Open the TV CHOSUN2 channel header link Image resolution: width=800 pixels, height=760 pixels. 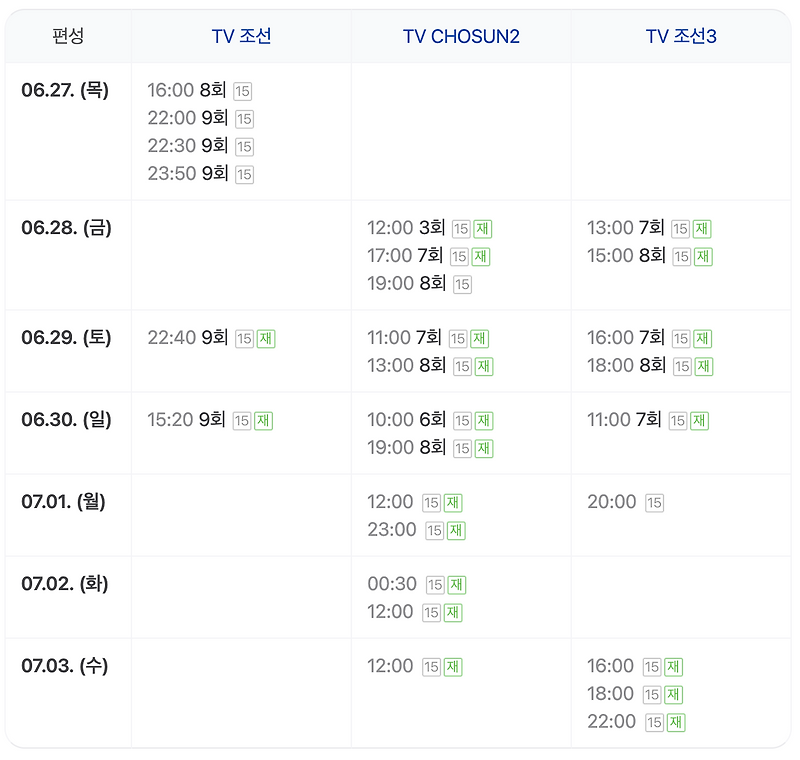coord(461,37)
